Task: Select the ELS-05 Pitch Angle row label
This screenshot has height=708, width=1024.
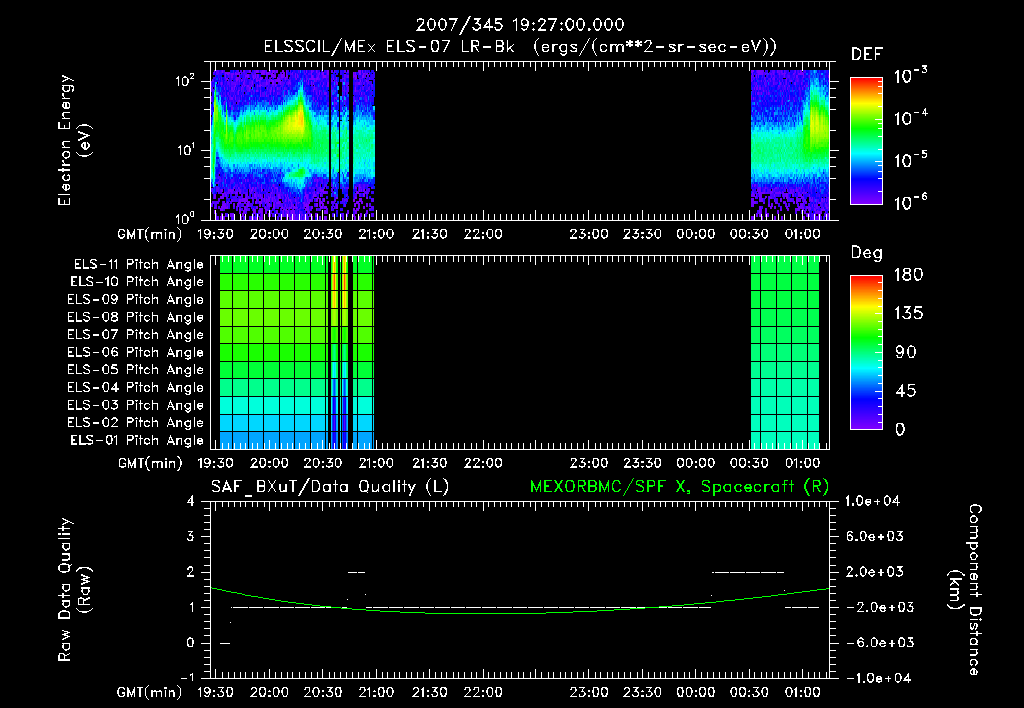Action: (135, 370)
